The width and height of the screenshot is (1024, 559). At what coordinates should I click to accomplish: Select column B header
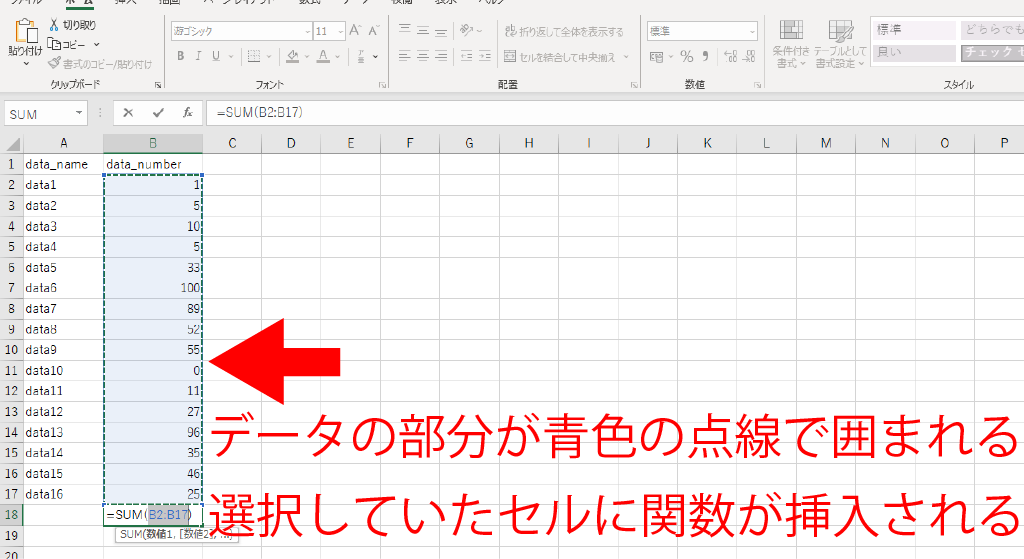pyautogui.click(x=153, y=143)
